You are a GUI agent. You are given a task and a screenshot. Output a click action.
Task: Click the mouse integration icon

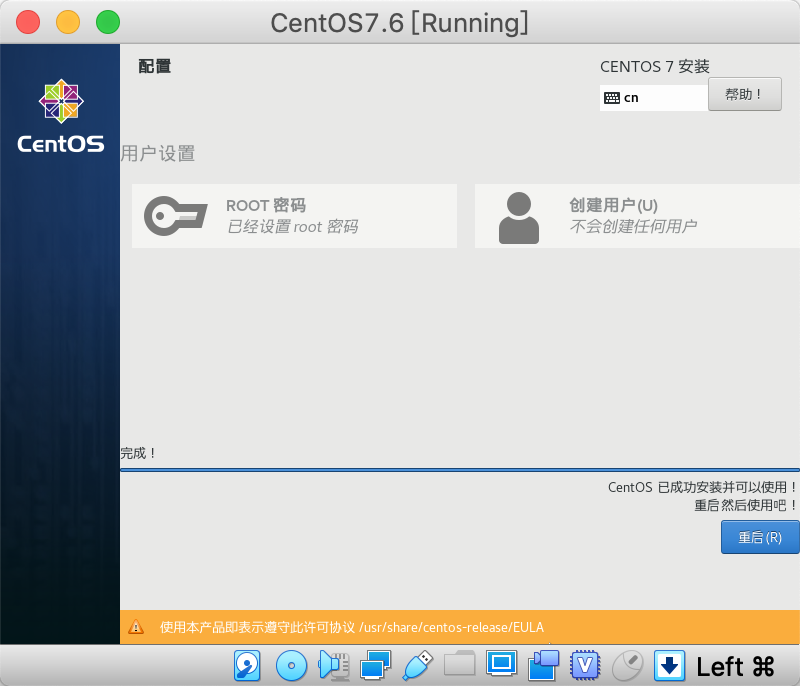coord(628,666)
